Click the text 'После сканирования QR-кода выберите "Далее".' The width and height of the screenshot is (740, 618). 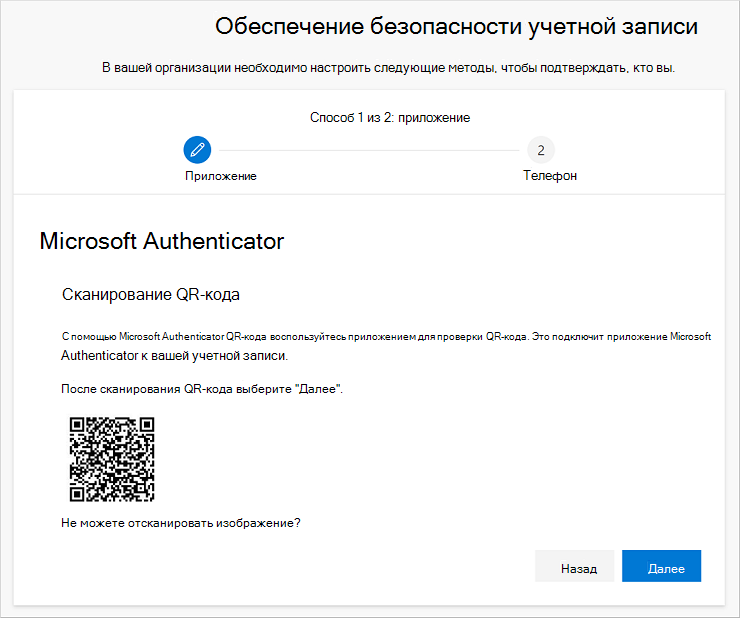click(x=202, y=389)
